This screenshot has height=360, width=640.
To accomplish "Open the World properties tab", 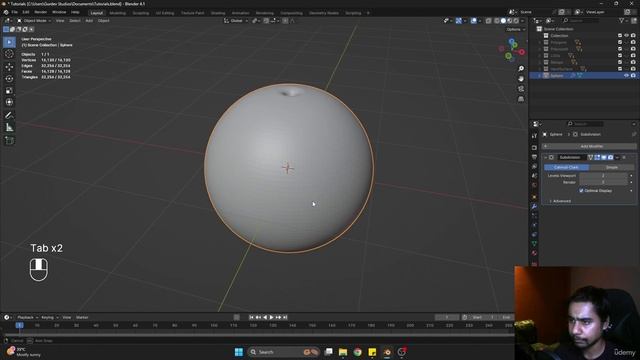I will pyautogui.click(x=534, y=185).
